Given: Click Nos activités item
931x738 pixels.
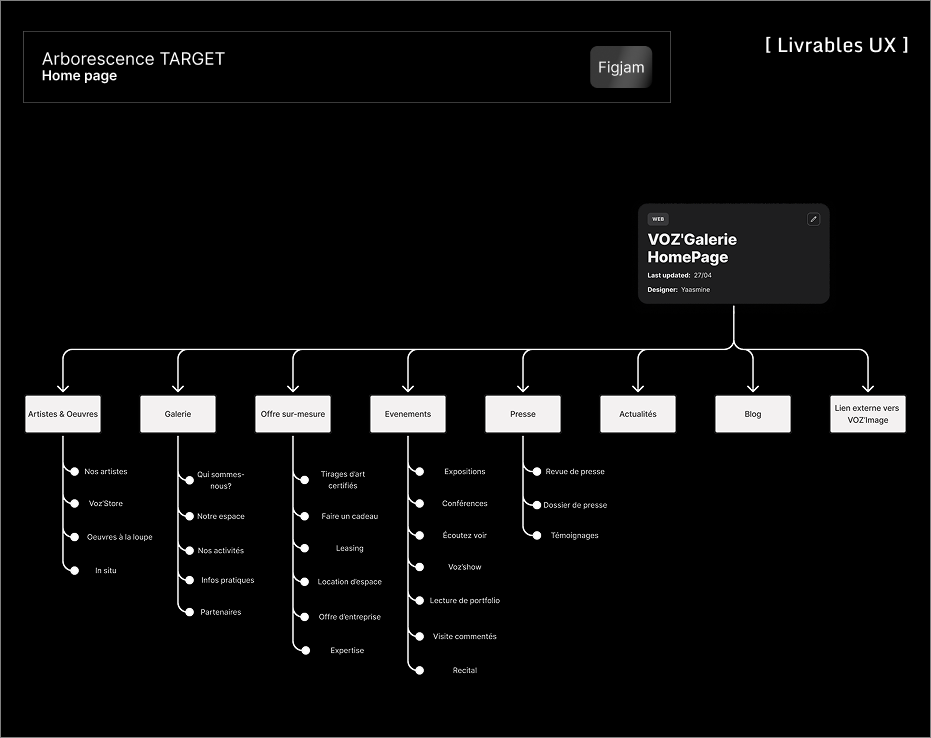Looking at the screenshot, I should [221, 550].
